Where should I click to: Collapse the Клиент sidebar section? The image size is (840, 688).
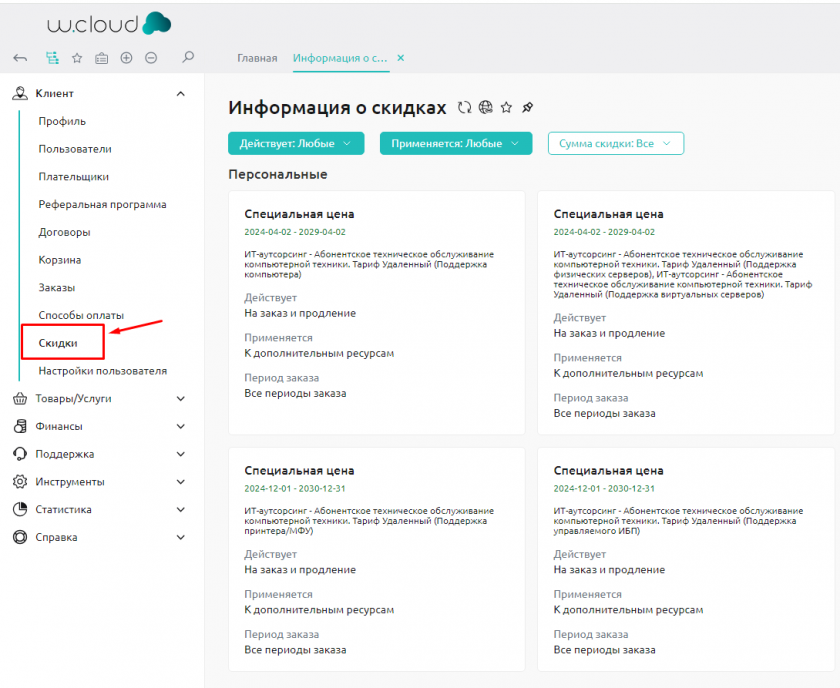click(x=180, y=94)
